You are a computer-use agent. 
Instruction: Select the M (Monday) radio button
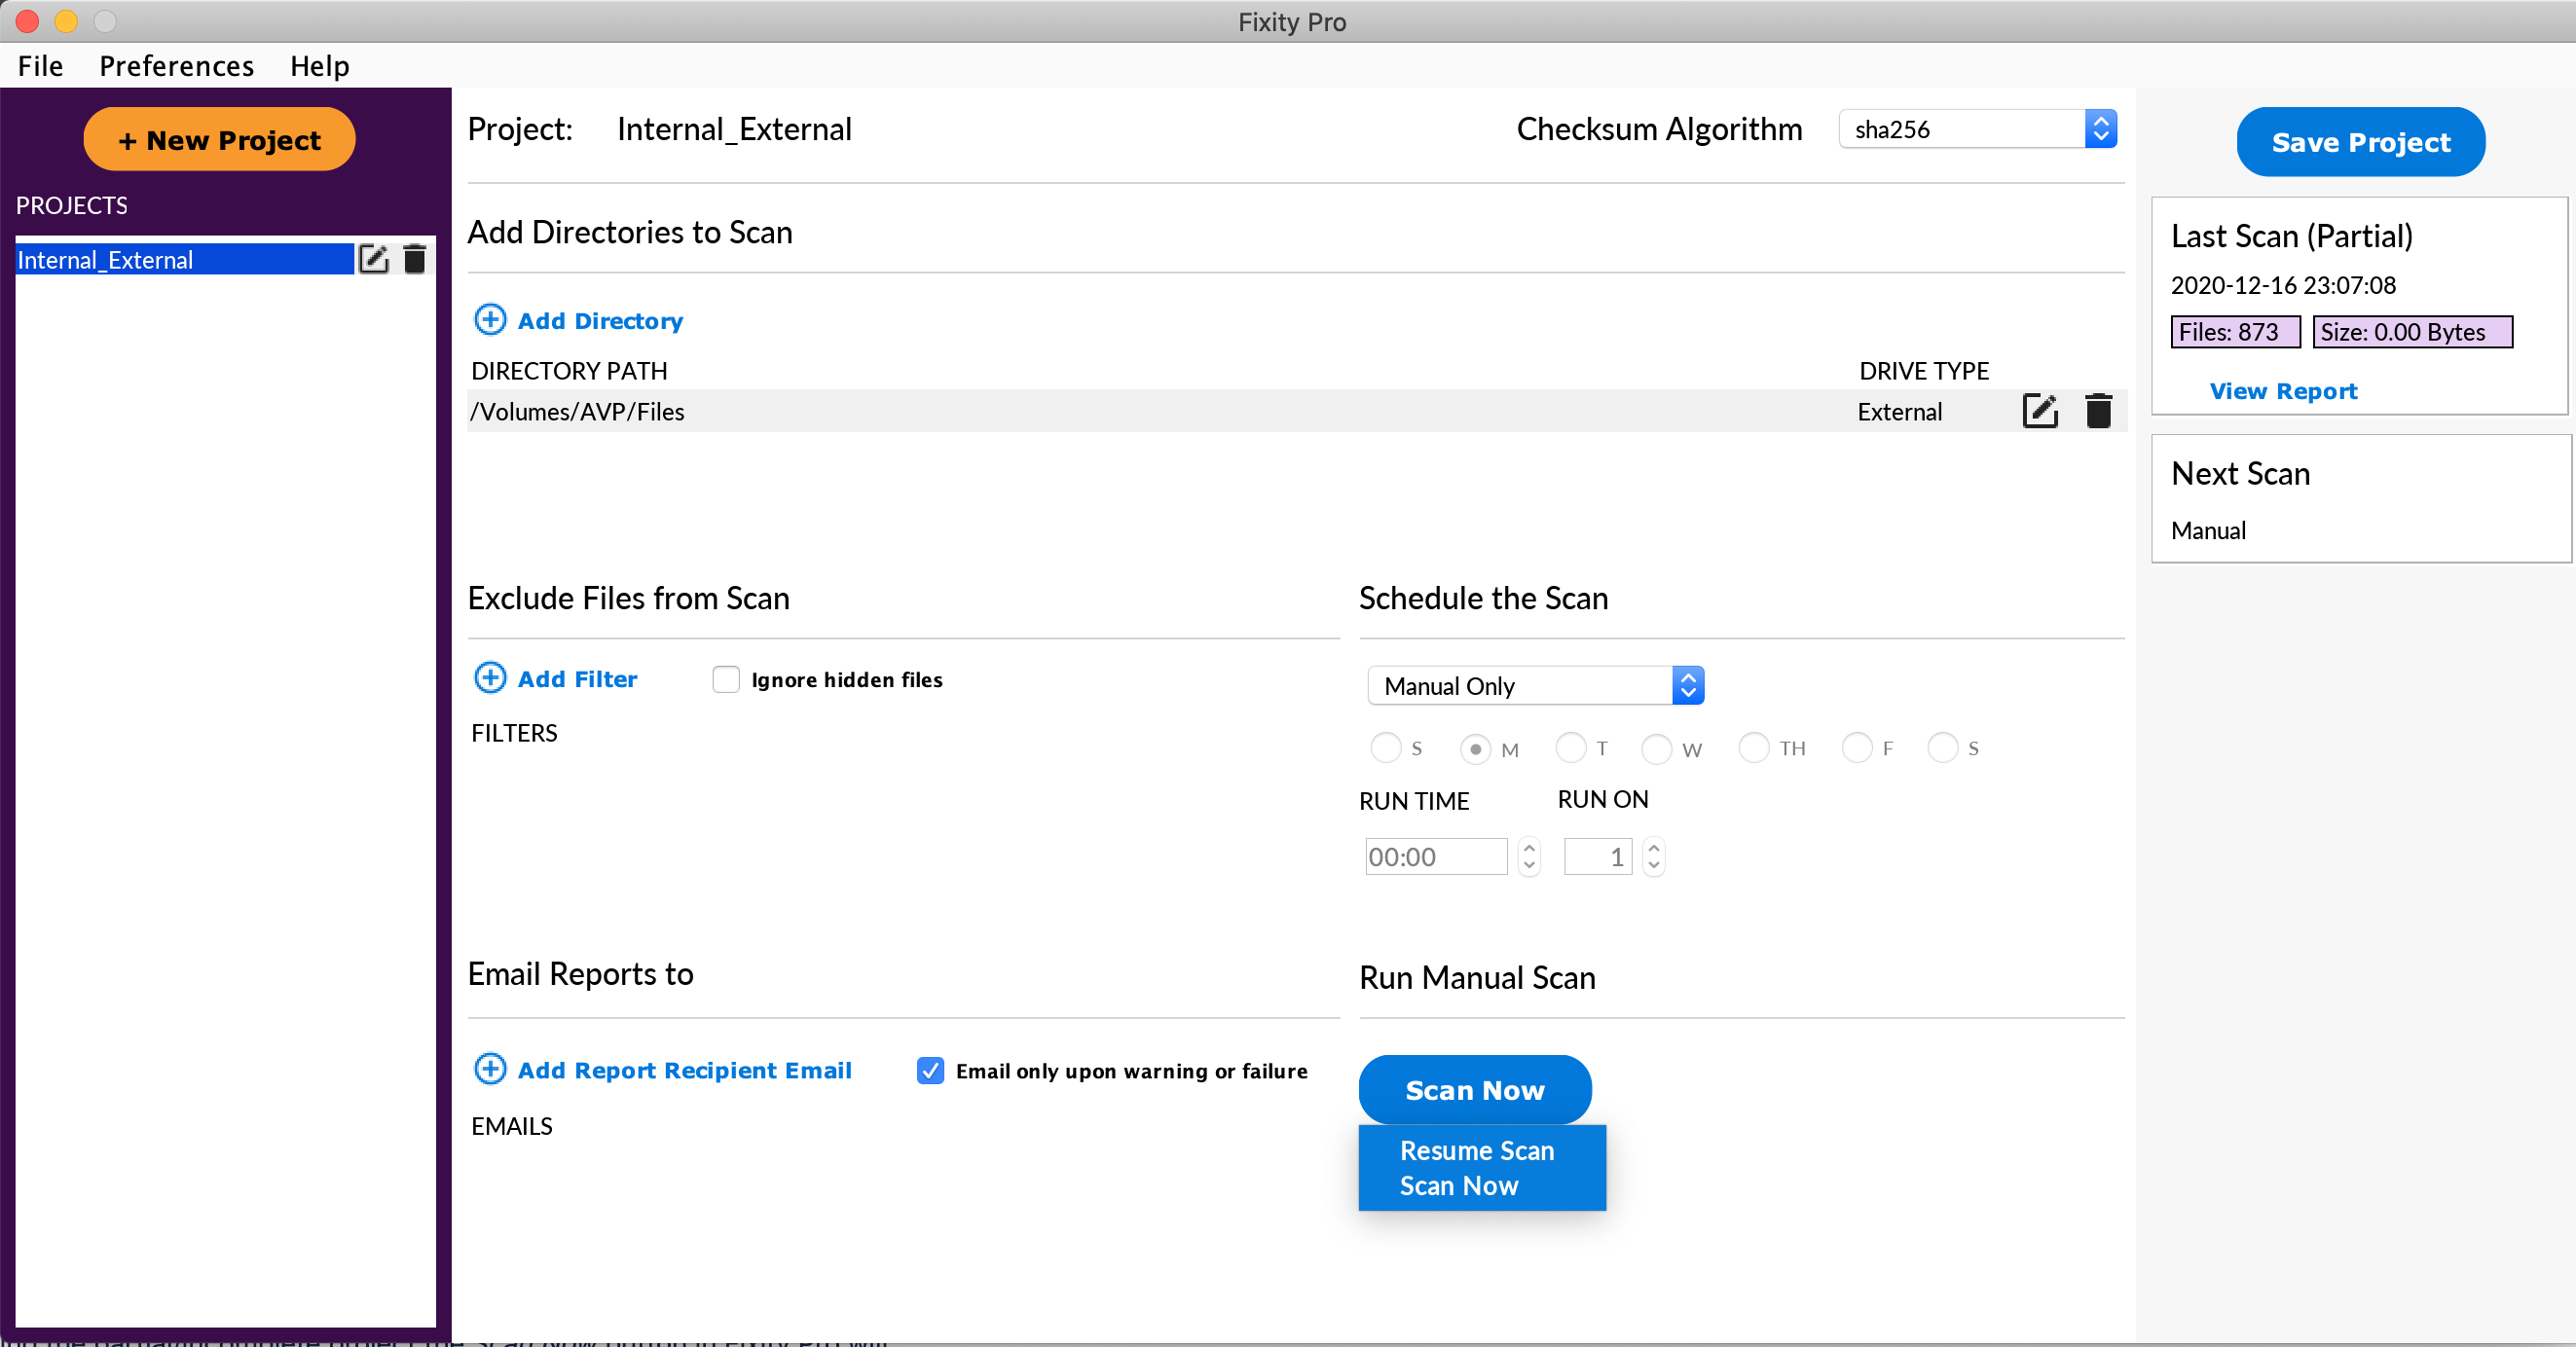[x=1475, y=749]
